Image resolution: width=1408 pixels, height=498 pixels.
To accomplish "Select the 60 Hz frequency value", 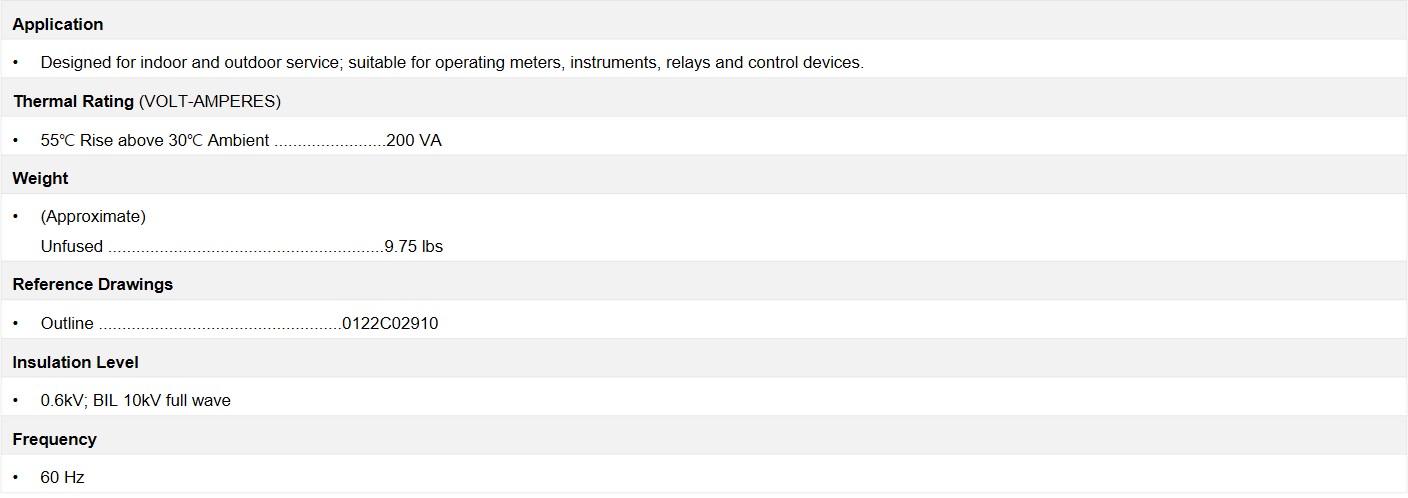I will (x=62, y=477).
